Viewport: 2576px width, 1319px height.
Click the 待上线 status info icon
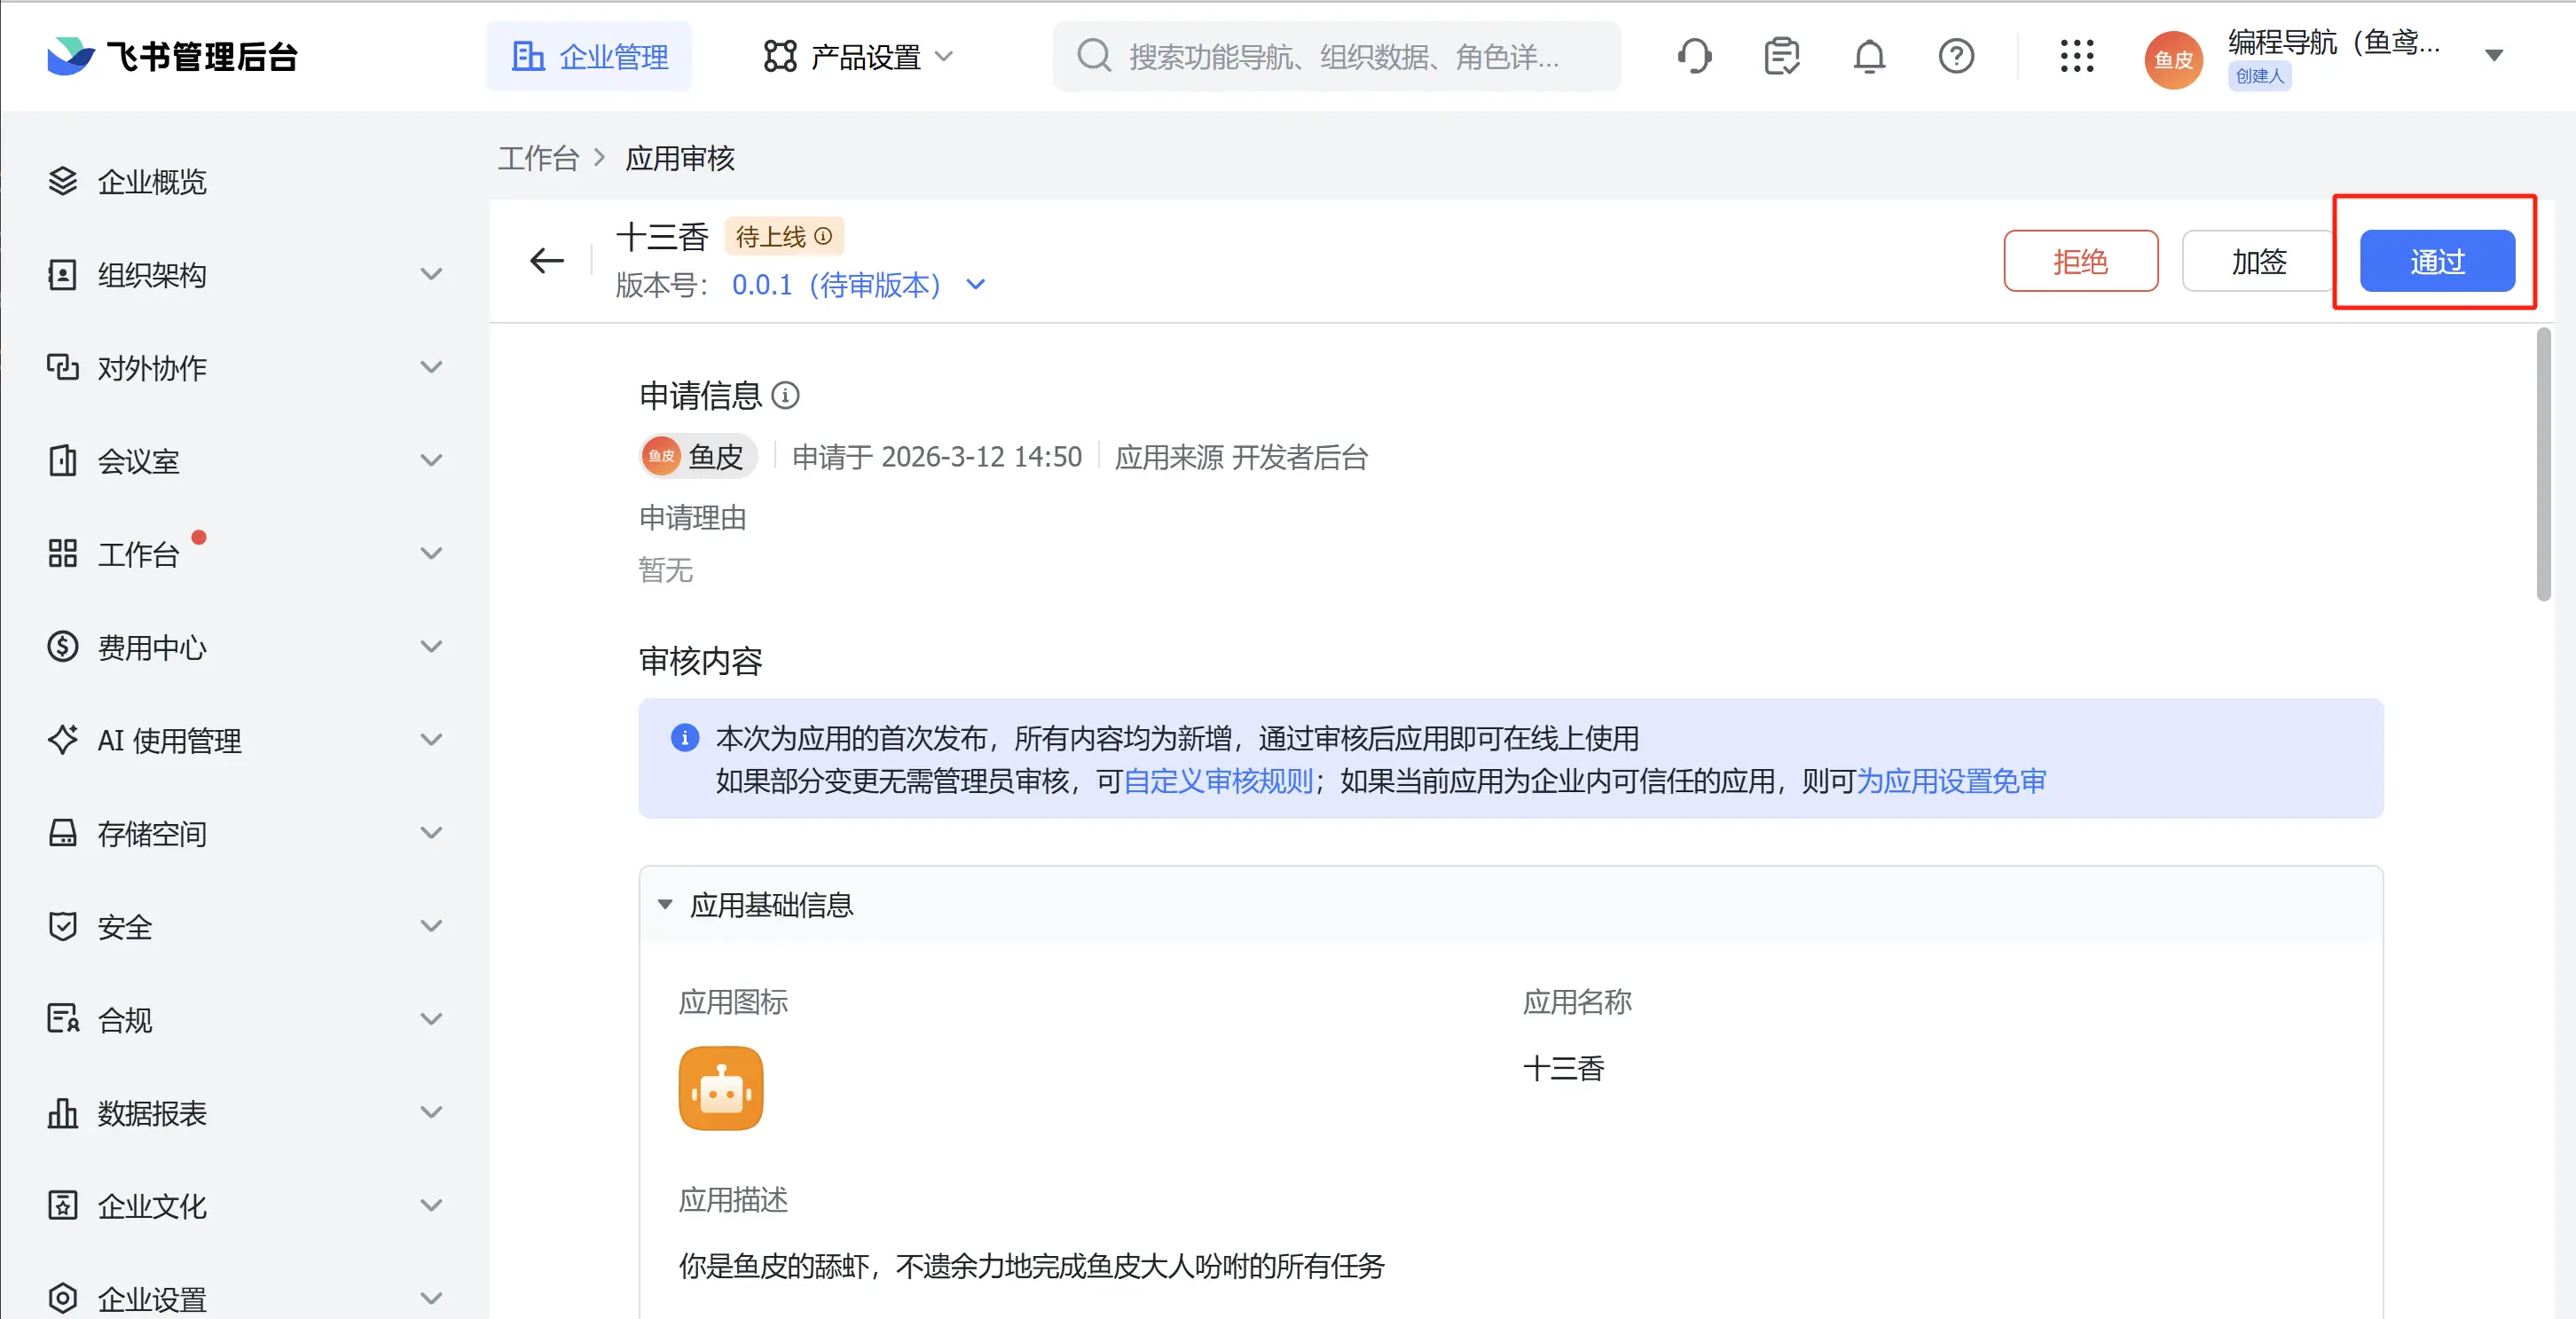coord(823,236)
